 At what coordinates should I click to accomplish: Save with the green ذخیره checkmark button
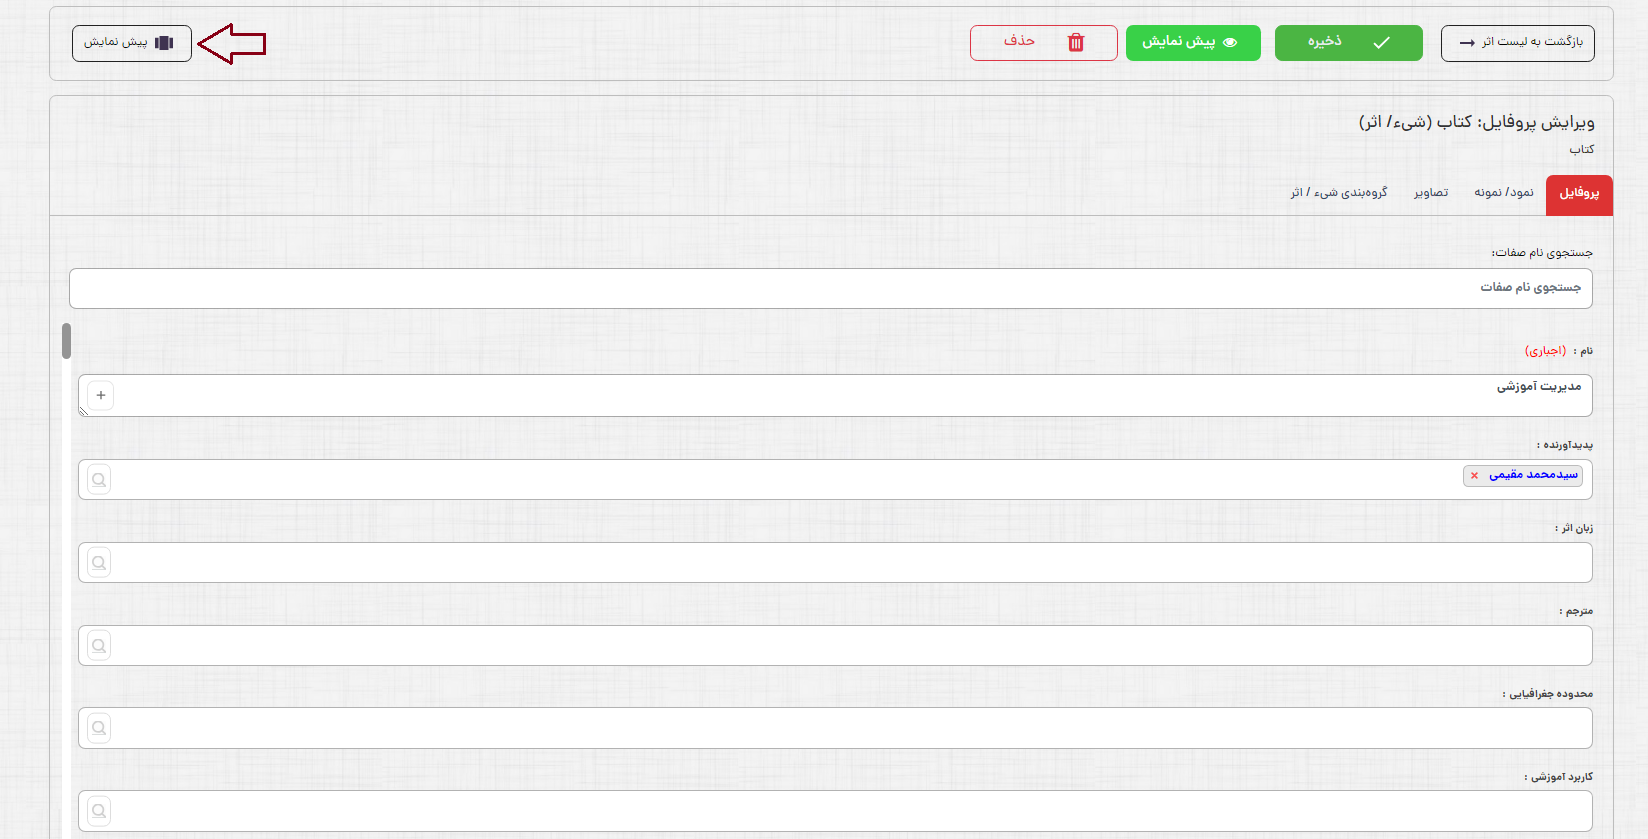pos(1348,43)
